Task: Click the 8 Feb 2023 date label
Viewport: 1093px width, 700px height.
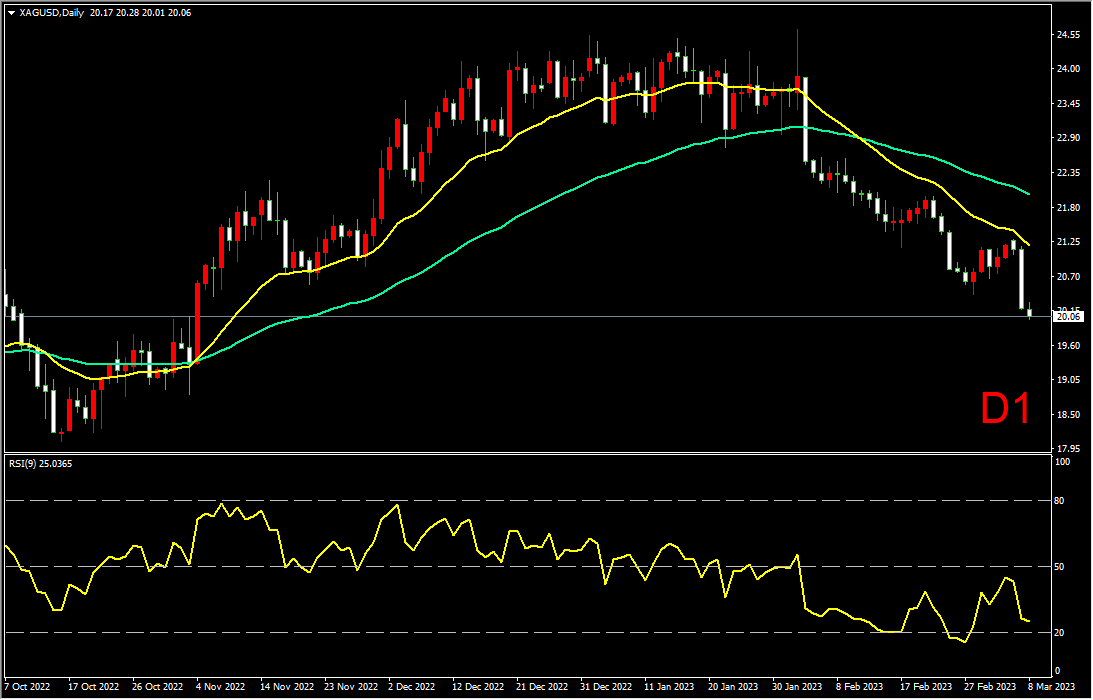Action: [x=861, y=686]
